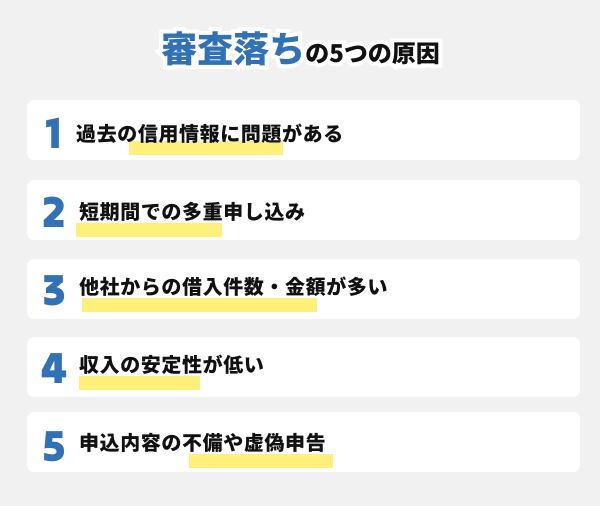Click the words 低い in item four

[244, 367]
